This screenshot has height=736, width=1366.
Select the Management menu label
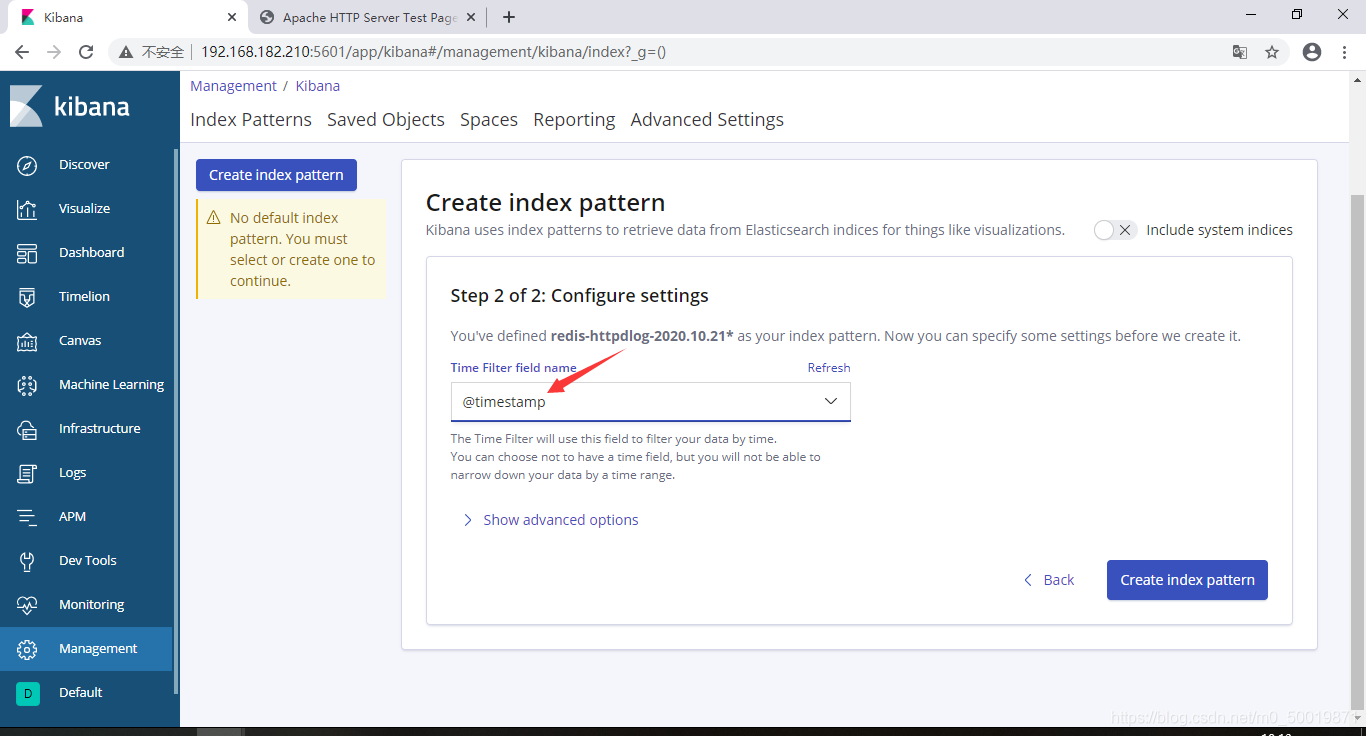pos(98,649)
